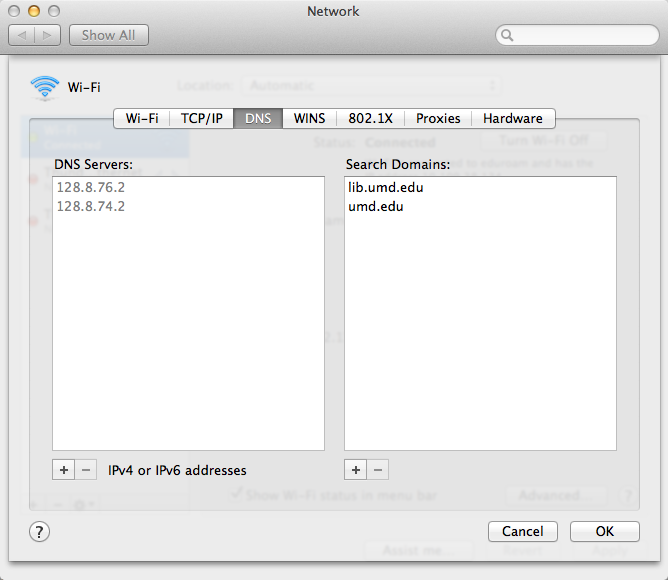The height and width of the screenshot is (580, 668).
Task: Go back with the left arrow button
Action: click(x=23, y=35)
